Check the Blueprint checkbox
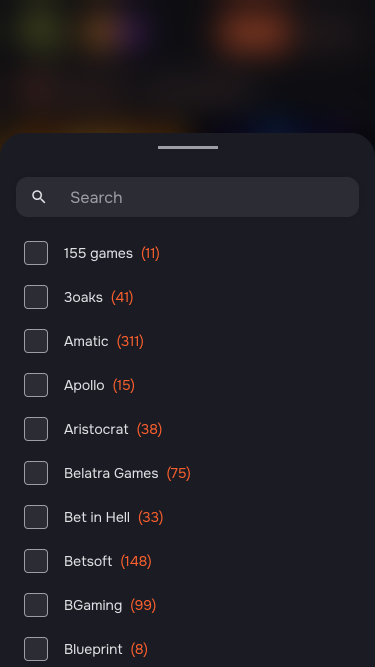Screen dimensions: 375x667 coord(36,649)
